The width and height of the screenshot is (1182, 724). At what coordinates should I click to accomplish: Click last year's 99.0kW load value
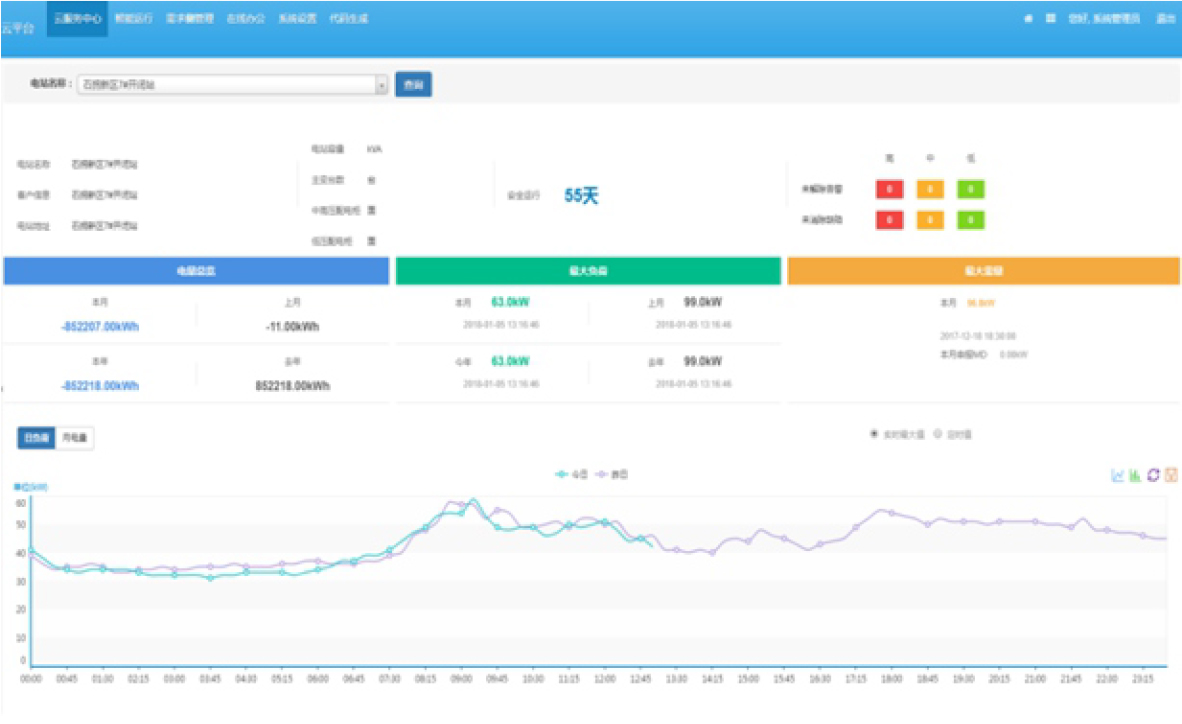point(703,361)
